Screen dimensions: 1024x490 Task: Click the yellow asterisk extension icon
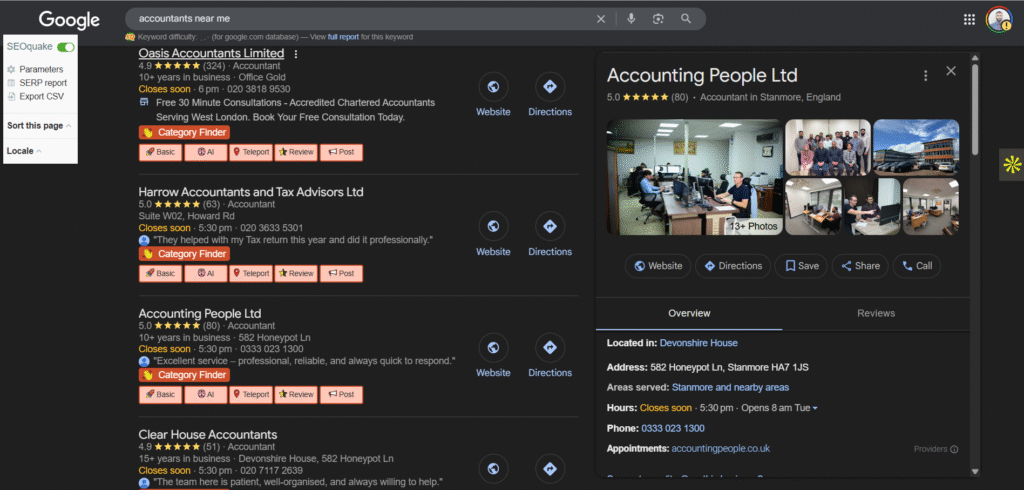click(x=1011, y=165)
